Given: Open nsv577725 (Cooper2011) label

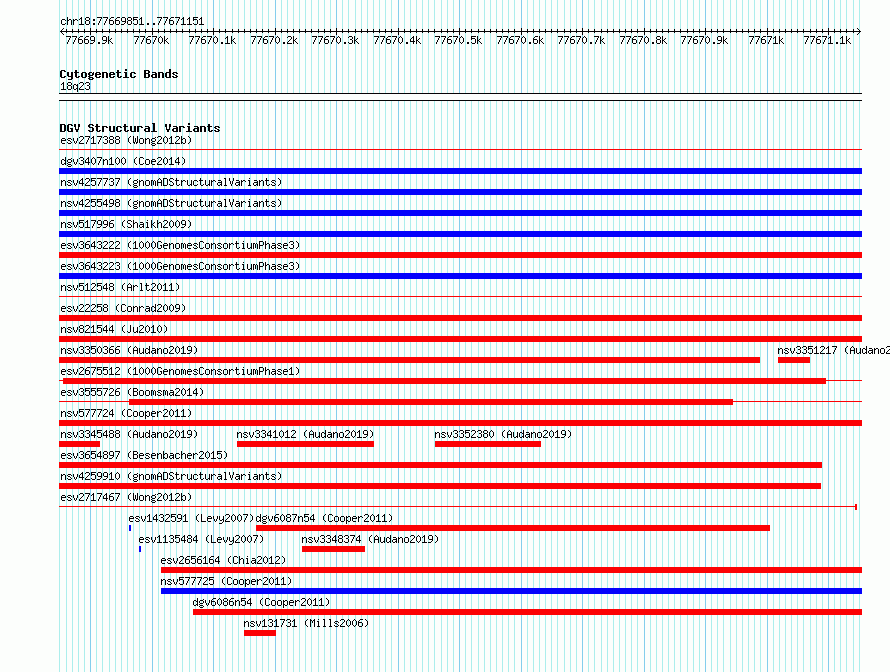Looking at the screenshot, I should (226, 581).
